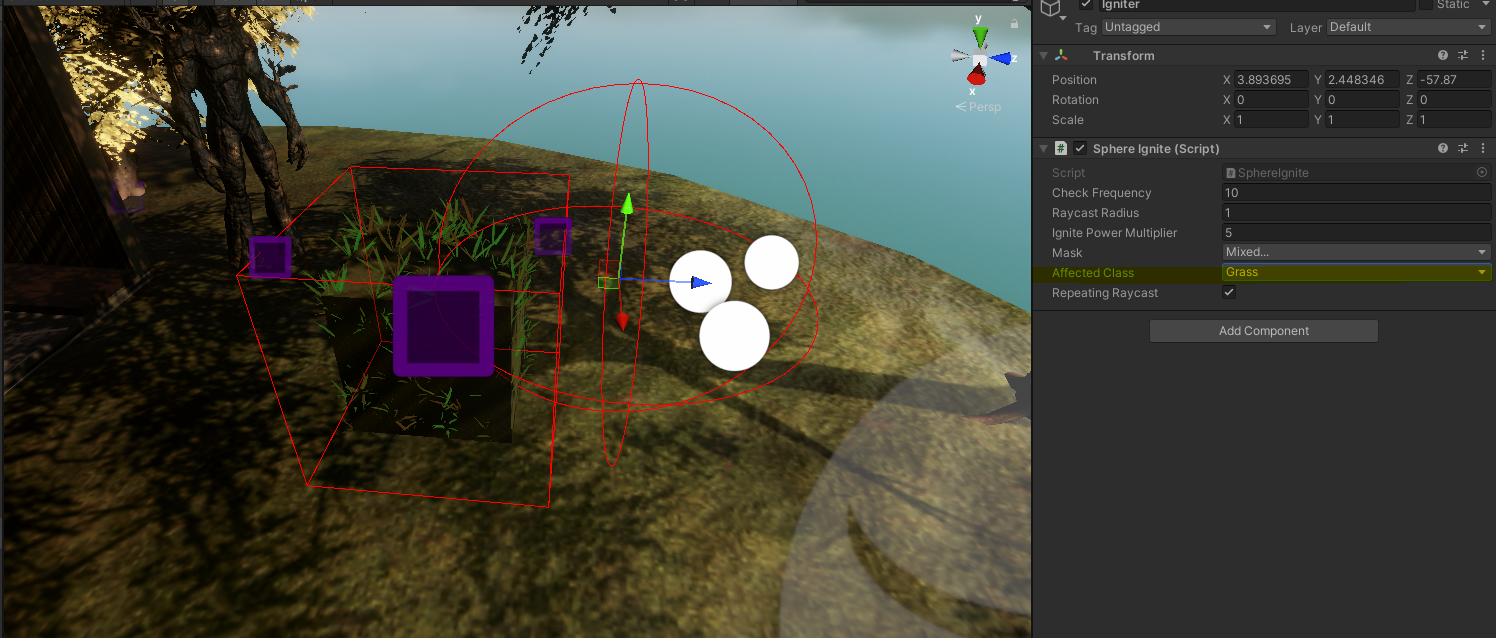Toggle the Static checkbox
Screen dimensions: 1496x638
click(x=1426, y=4)
